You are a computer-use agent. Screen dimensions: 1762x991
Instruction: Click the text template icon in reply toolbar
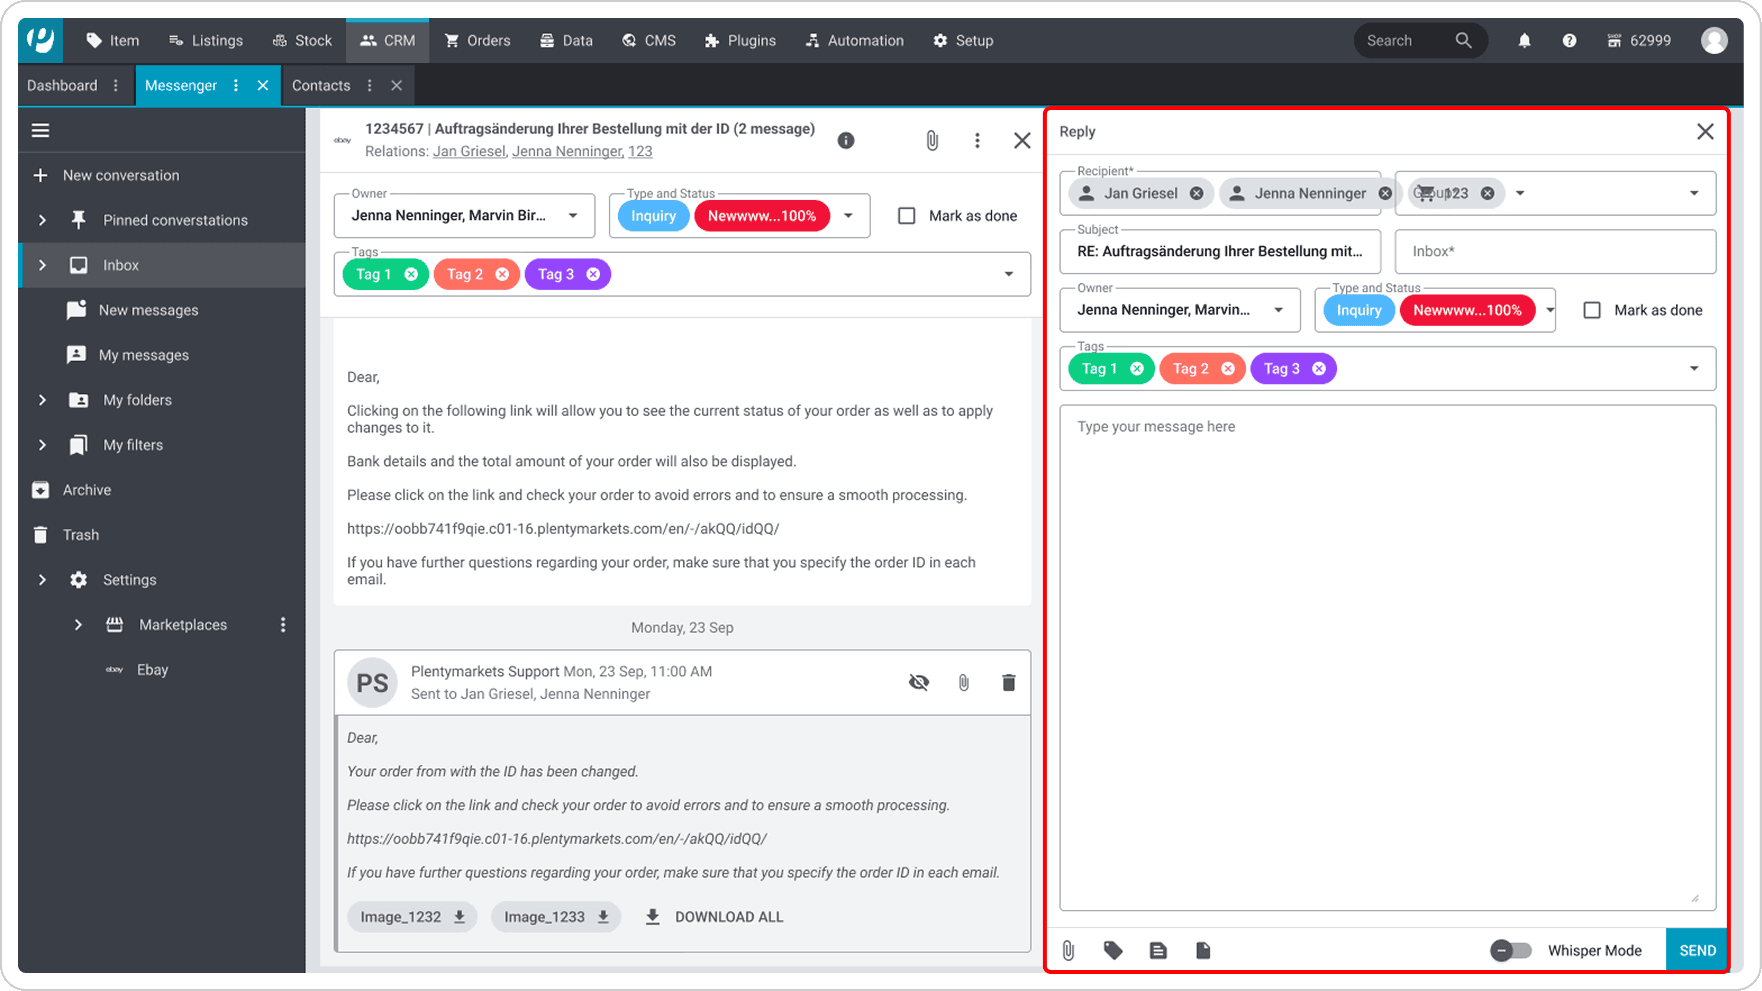pos(1158,950)
